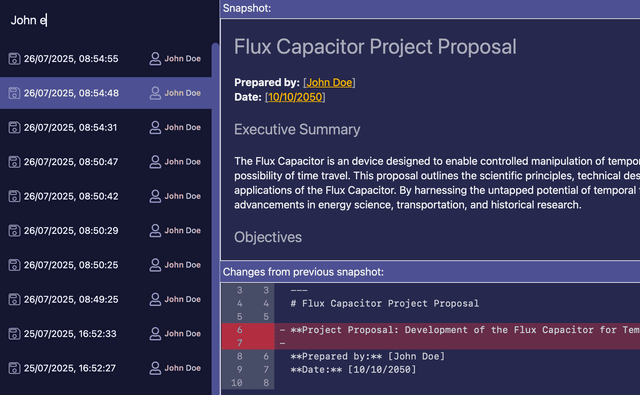This screenshot has height=395, width=640.
Task: Open the 10/10/2050 date link
Action: [x=295, y=97]
